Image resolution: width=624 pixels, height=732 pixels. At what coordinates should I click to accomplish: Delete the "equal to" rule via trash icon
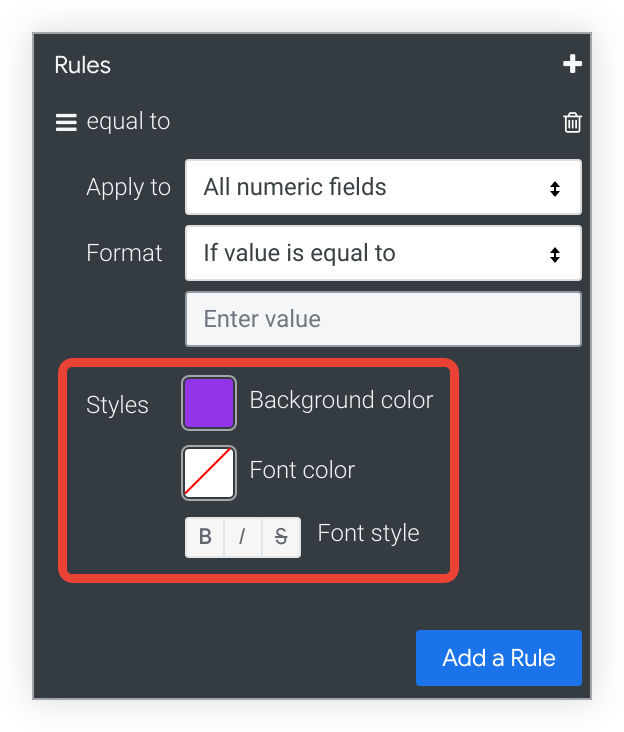[572, 123]
